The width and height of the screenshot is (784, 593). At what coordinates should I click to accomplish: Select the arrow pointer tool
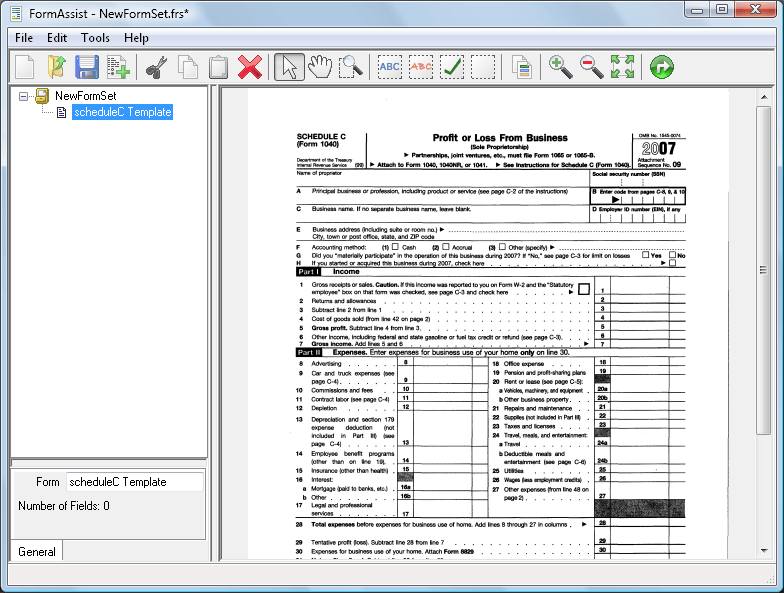pyautogui.click(x=290, y=67)
